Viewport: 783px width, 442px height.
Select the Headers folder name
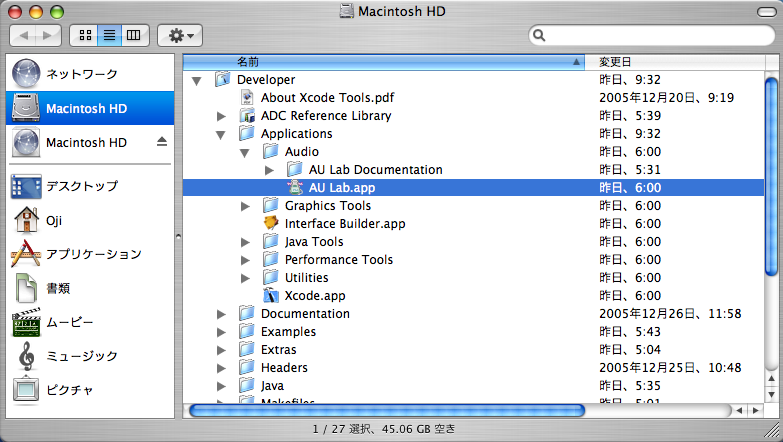284,368
